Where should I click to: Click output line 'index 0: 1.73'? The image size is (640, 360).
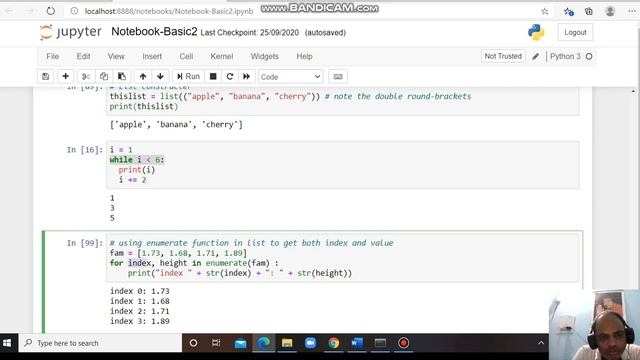click(140, 291)
